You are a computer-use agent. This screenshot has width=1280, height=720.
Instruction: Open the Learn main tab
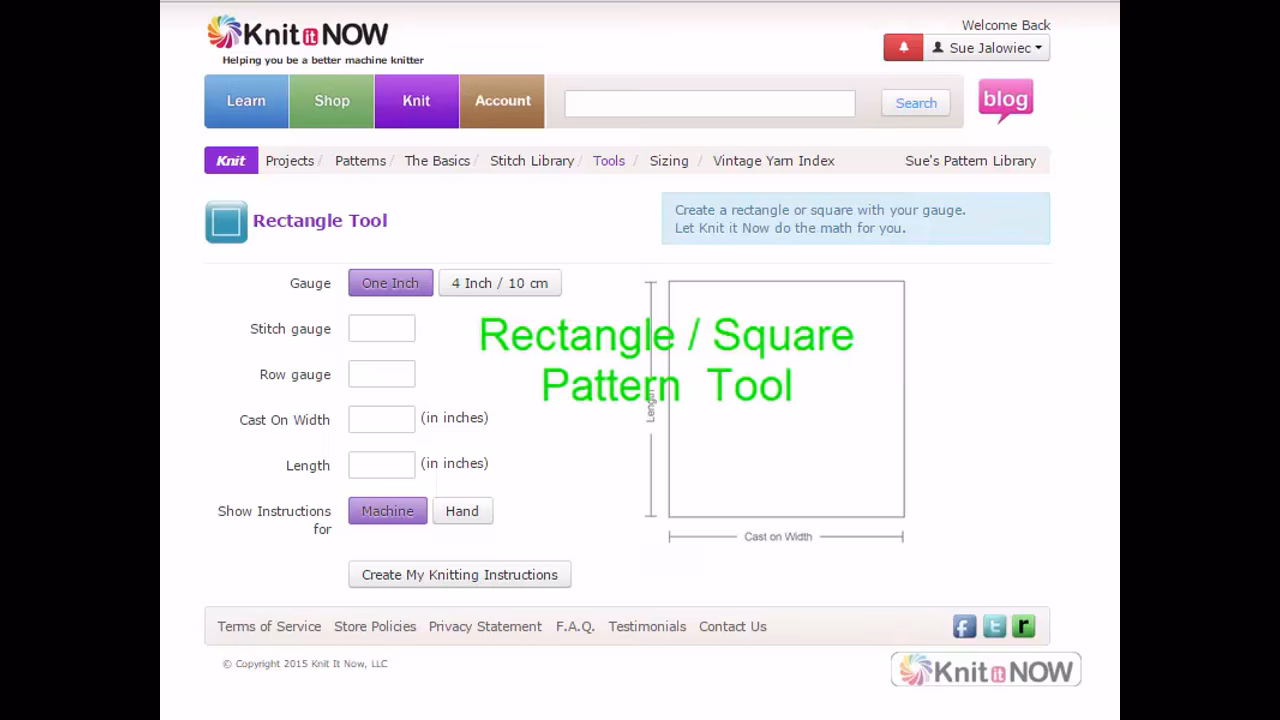(246, 101)
